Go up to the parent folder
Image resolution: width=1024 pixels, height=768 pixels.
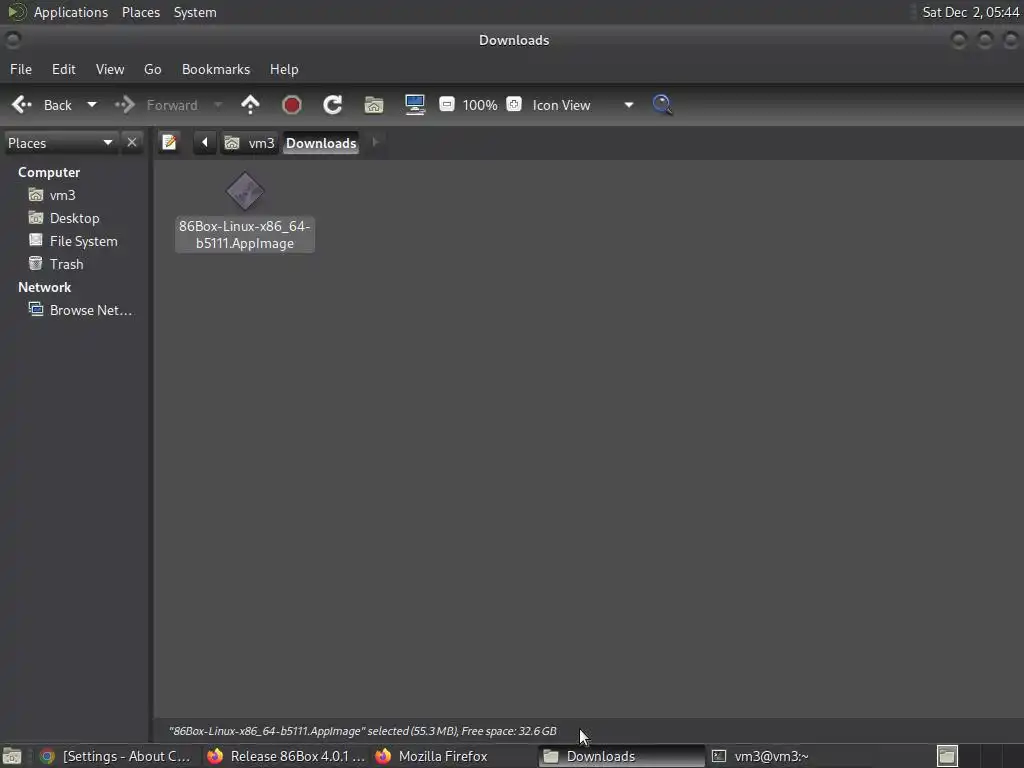click(x=250, y=104)
